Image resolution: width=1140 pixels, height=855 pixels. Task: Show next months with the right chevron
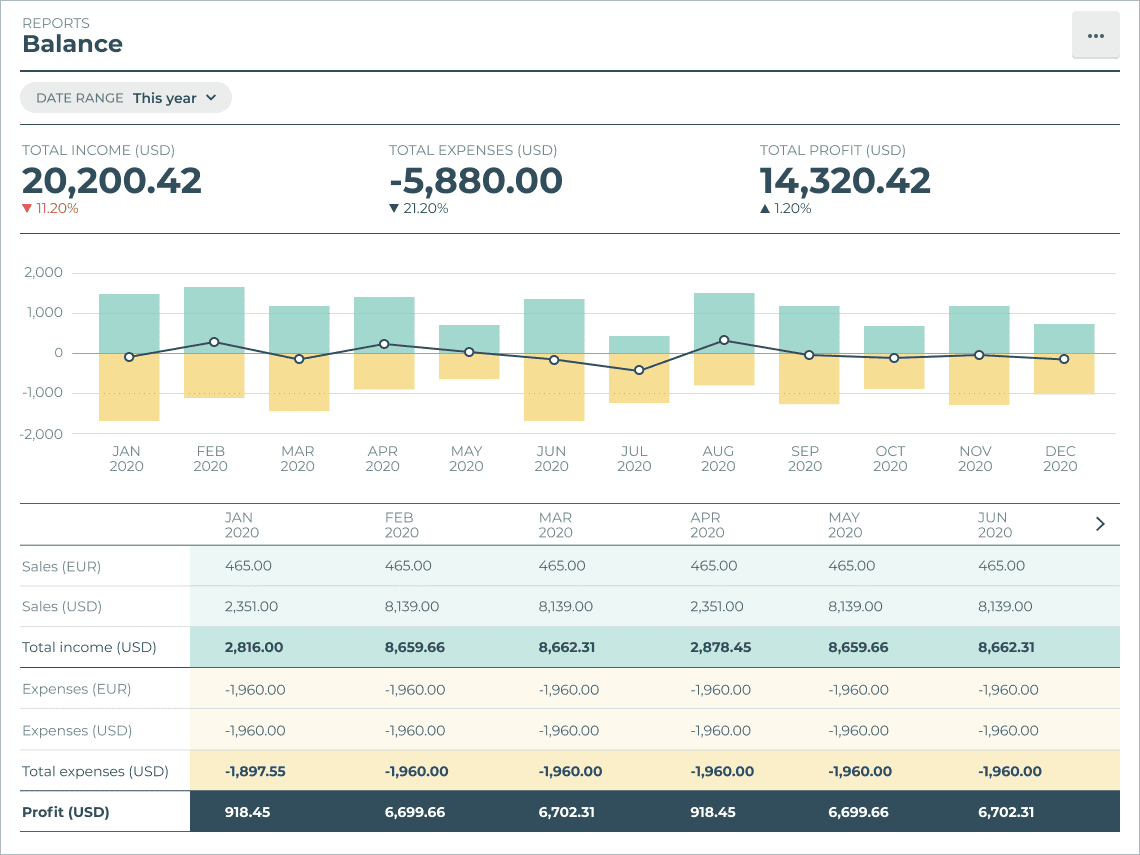click(x=1100, y=523)
